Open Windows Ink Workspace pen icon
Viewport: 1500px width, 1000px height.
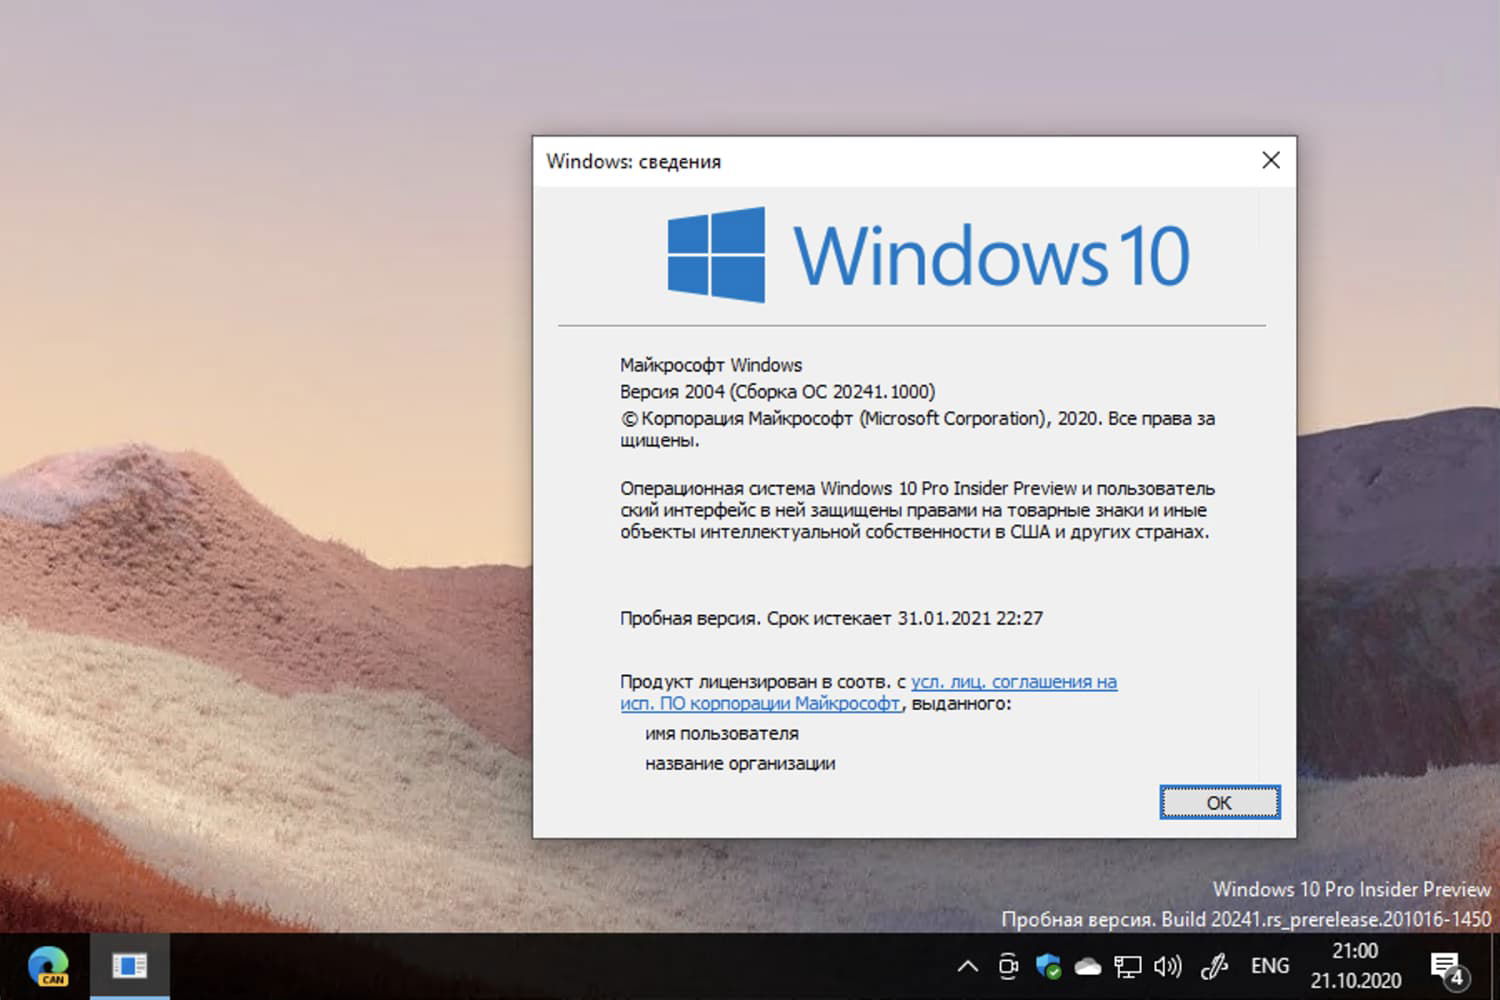pos(1213,965)
